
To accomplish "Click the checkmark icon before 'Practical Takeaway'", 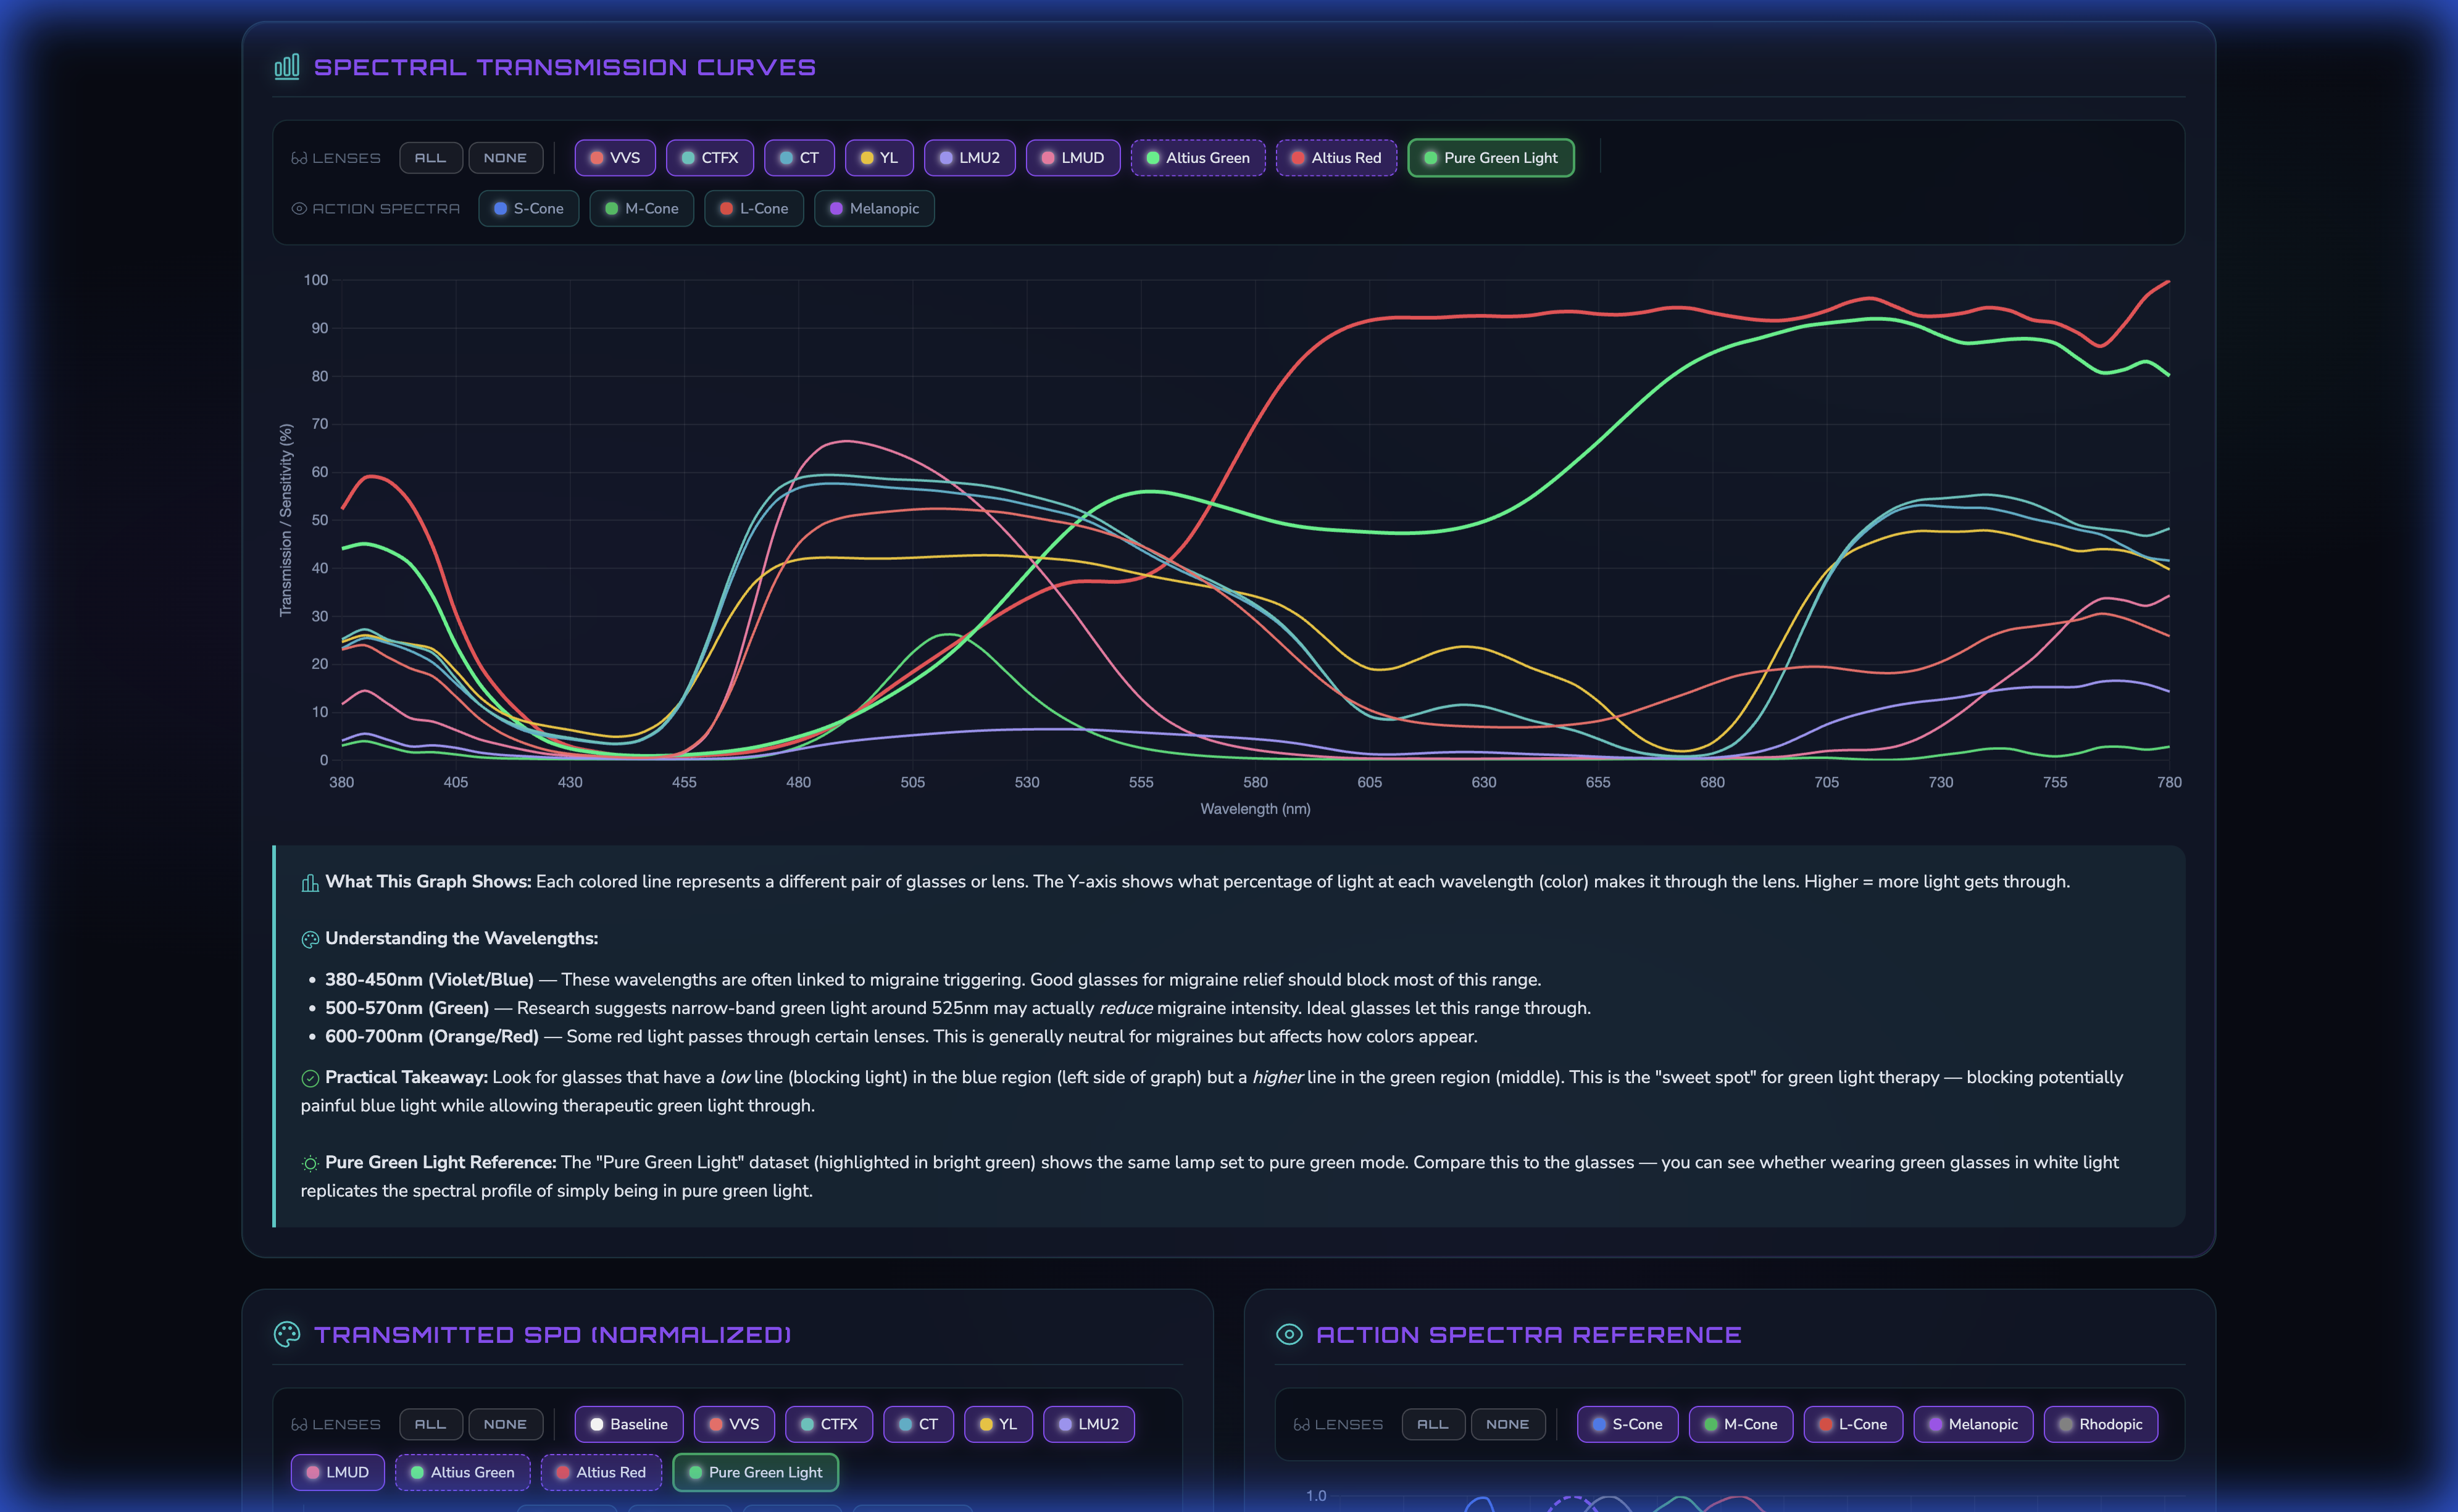I will click(x=310, y=1078).
